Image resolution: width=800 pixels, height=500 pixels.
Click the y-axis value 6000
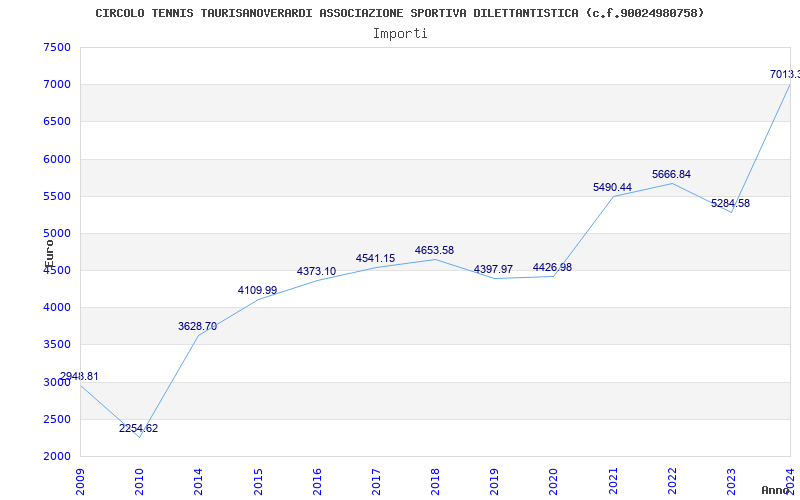pyautogui.click(x=57, y=159)
